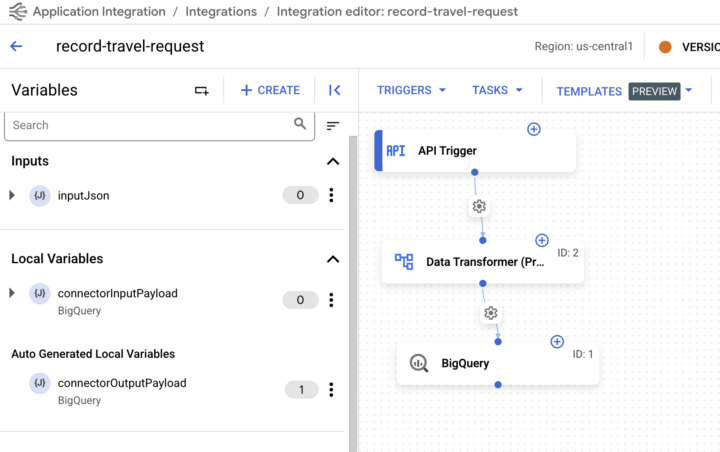Viewport: 720px width, 452px height.
Task: Collapse the Variables side panel
Action: tap(335, 90)
